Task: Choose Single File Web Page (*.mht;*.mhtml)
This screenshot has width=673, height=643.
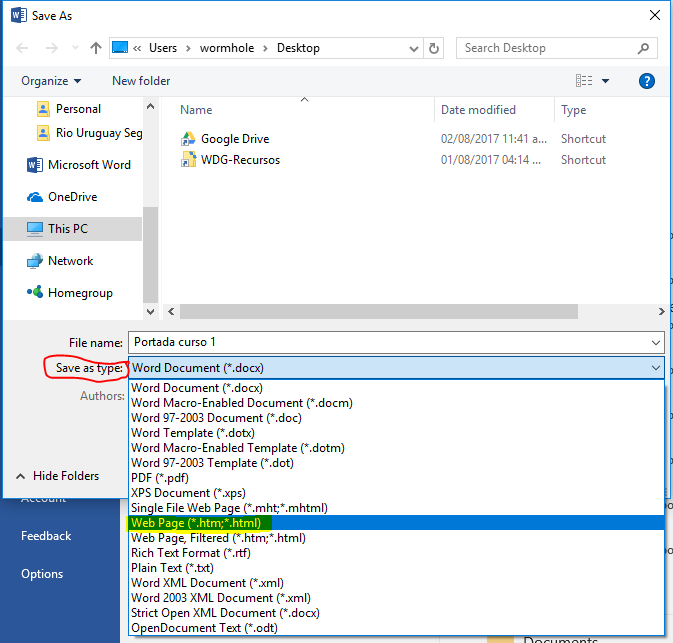Action: pyautogui.click(x=396, y=508)
